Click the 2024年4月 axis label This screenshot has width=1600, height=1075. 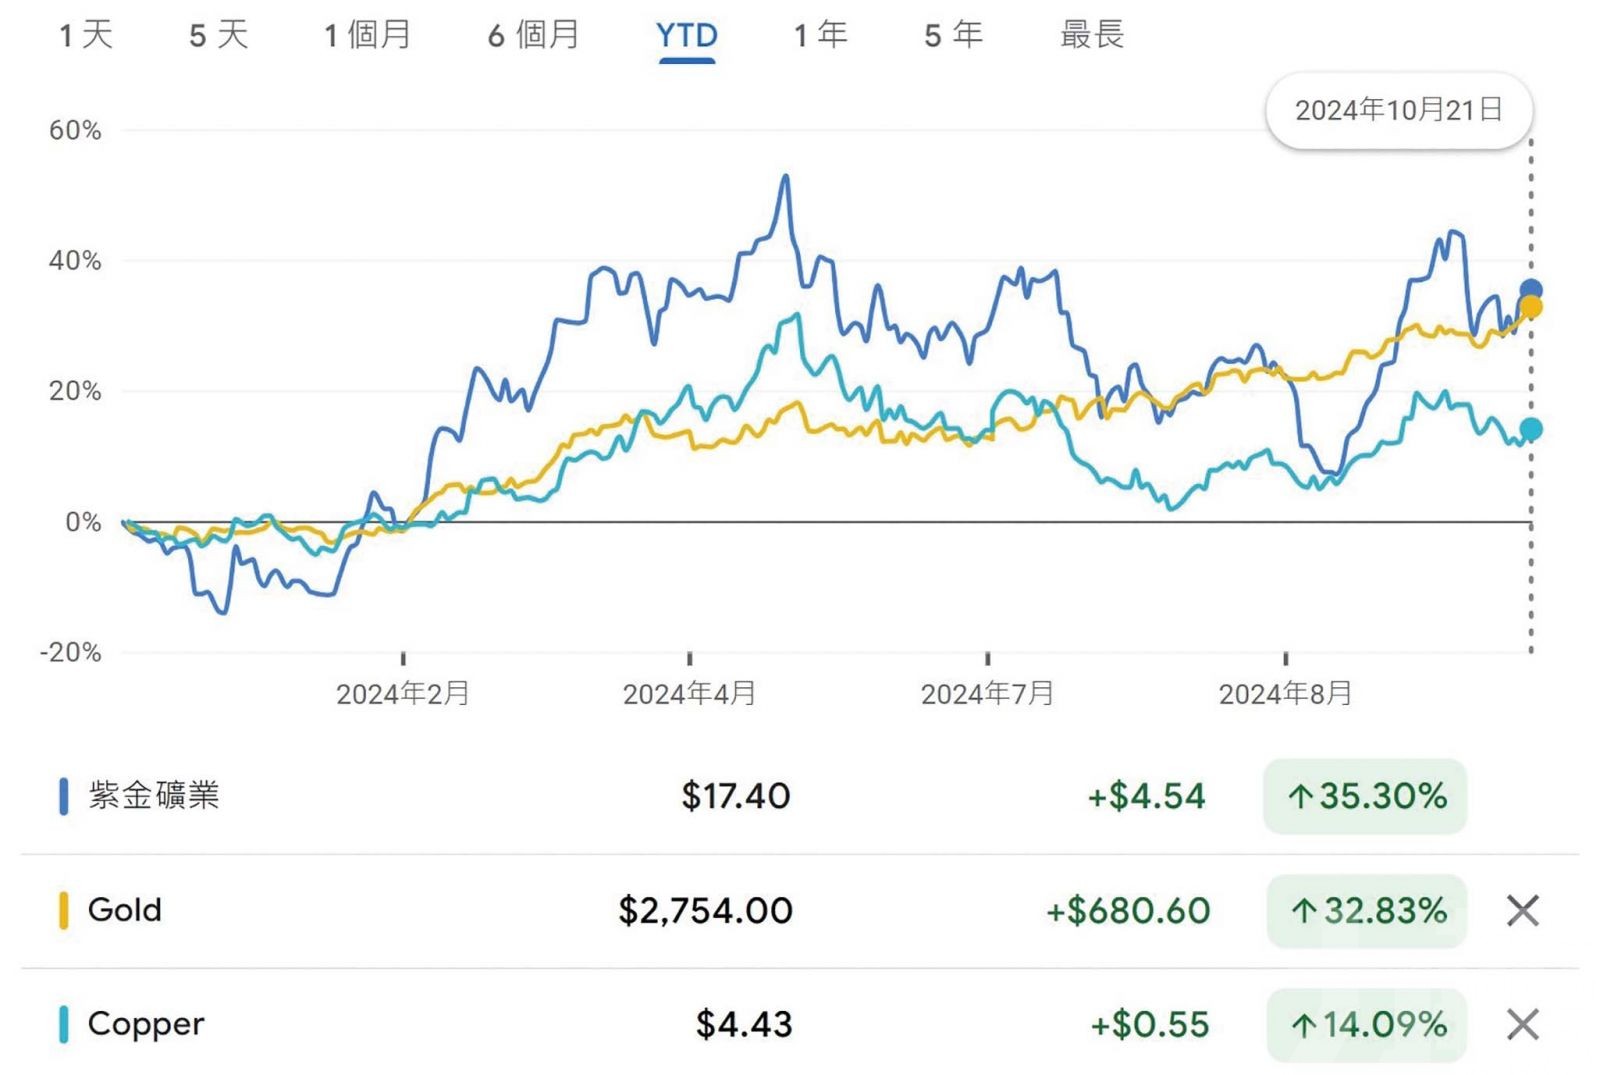click(690, 693)
